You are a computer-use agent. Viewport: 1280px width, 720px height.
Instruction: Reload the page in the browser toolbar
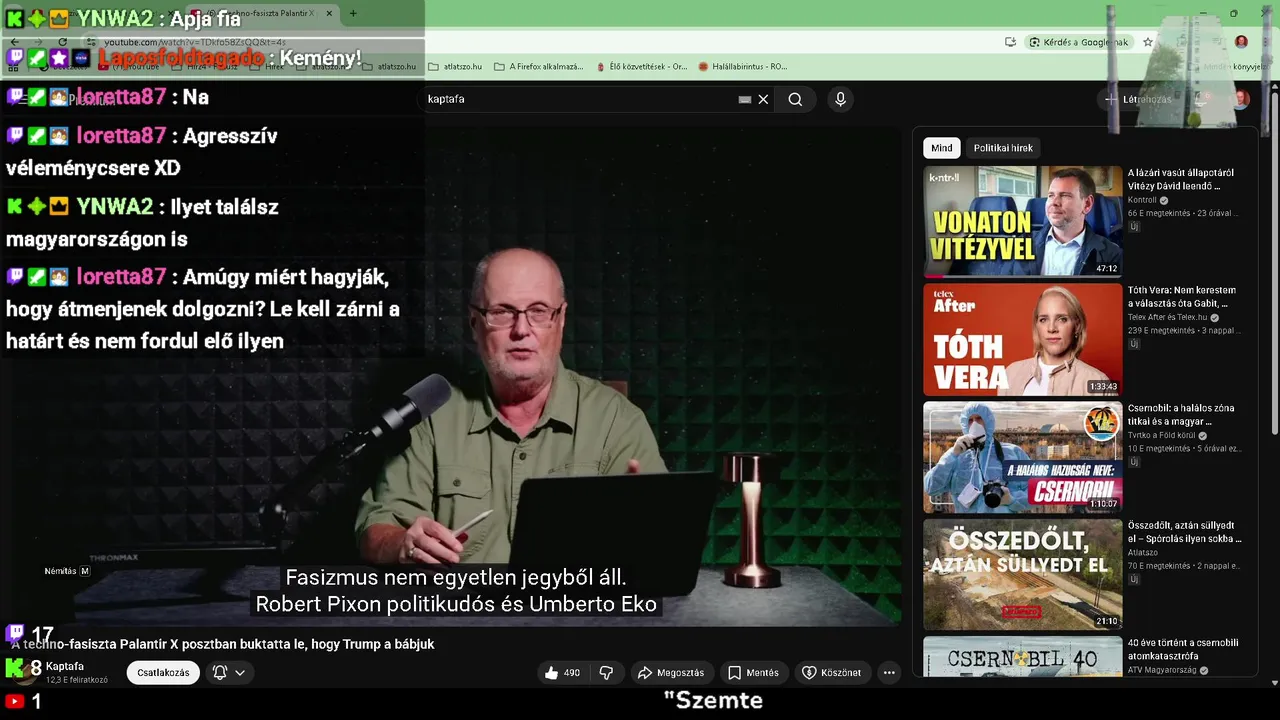coord(62,42)
